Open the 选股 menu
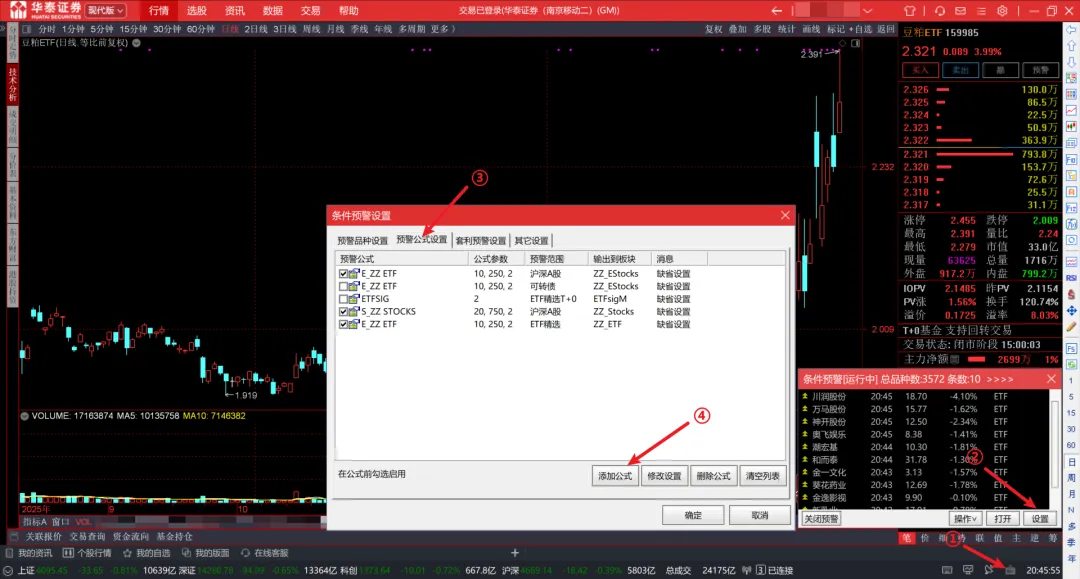Image resolution: width=1080 pixels, height=579 pixels. pos(196,10)
